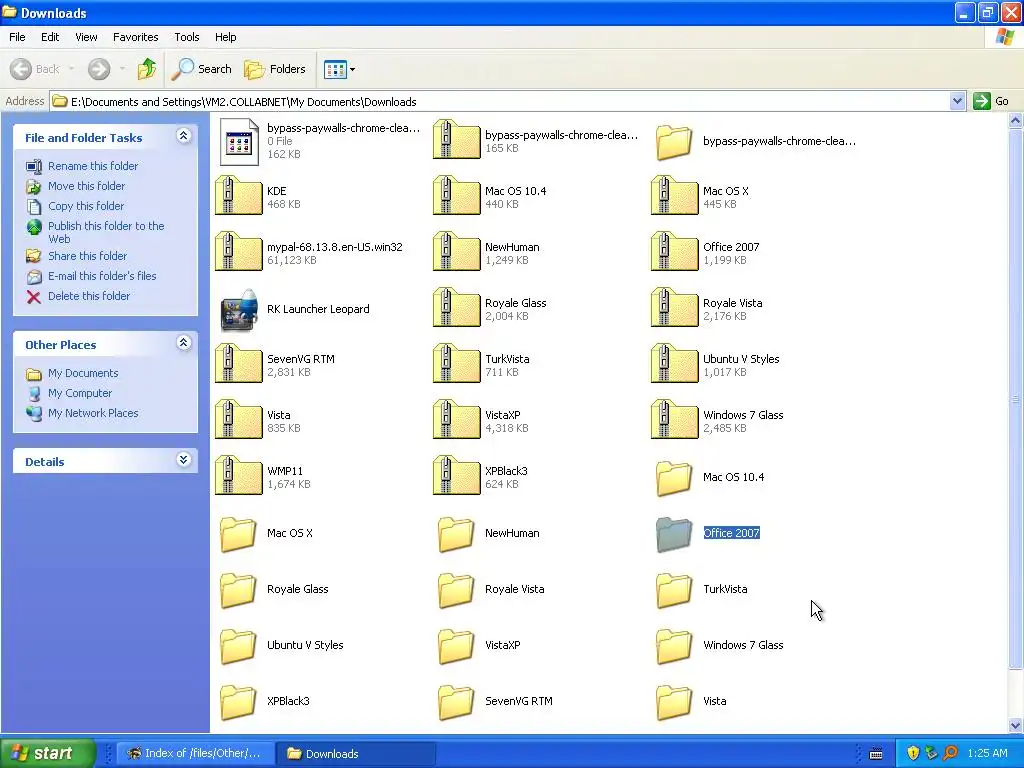The width and height of the screenshot is (1024, 768).
Task: Click the security shield tray icon
Action: click(x=913, y=753)
